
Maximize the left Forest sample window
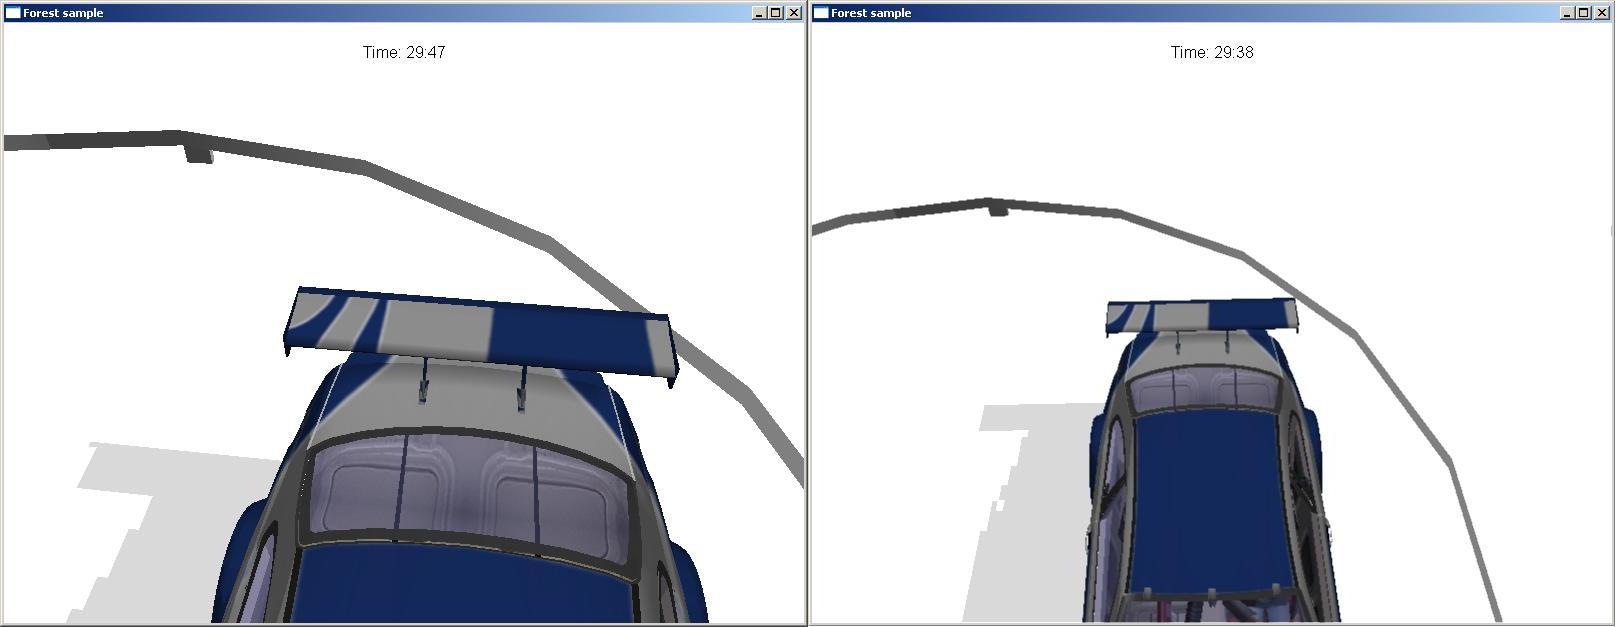tap(776, 13)
